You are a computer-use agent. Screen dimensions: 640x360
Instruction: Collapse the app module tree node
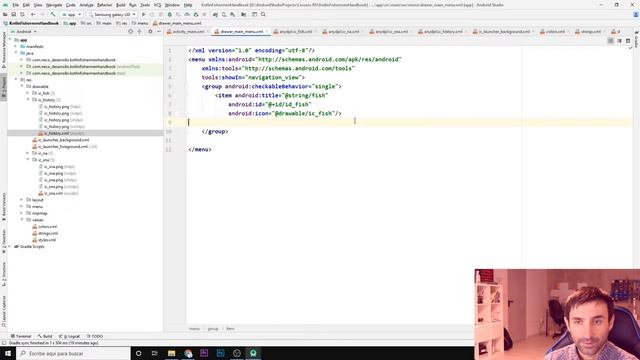tap(10, 40)
